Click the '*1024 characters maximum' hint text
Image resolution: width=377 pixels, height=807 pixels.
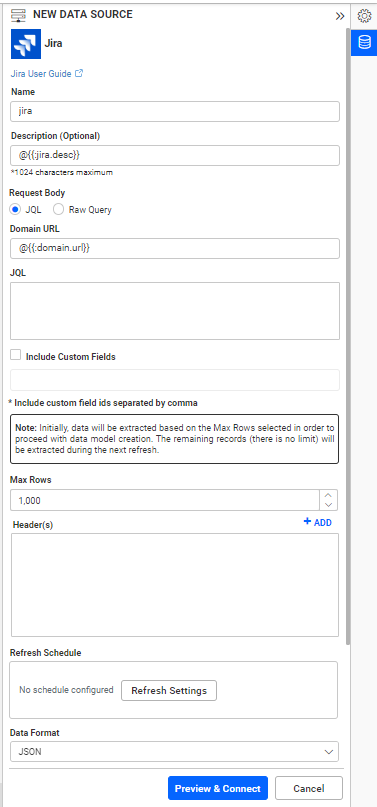point(62,172)
